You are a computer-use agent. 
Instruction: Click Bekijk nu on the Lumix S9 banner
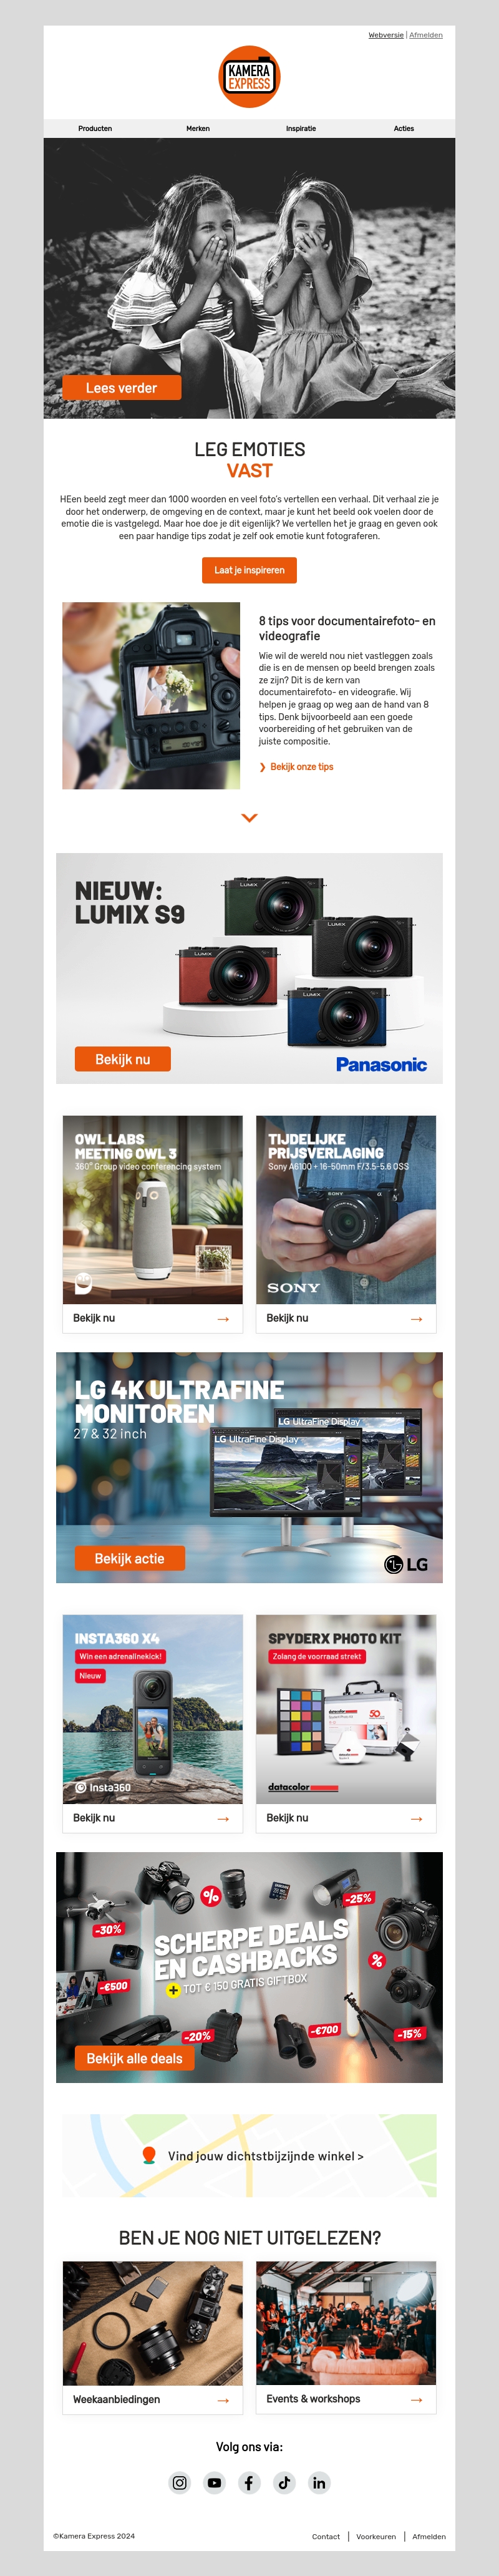click(x=123, y=1059)
